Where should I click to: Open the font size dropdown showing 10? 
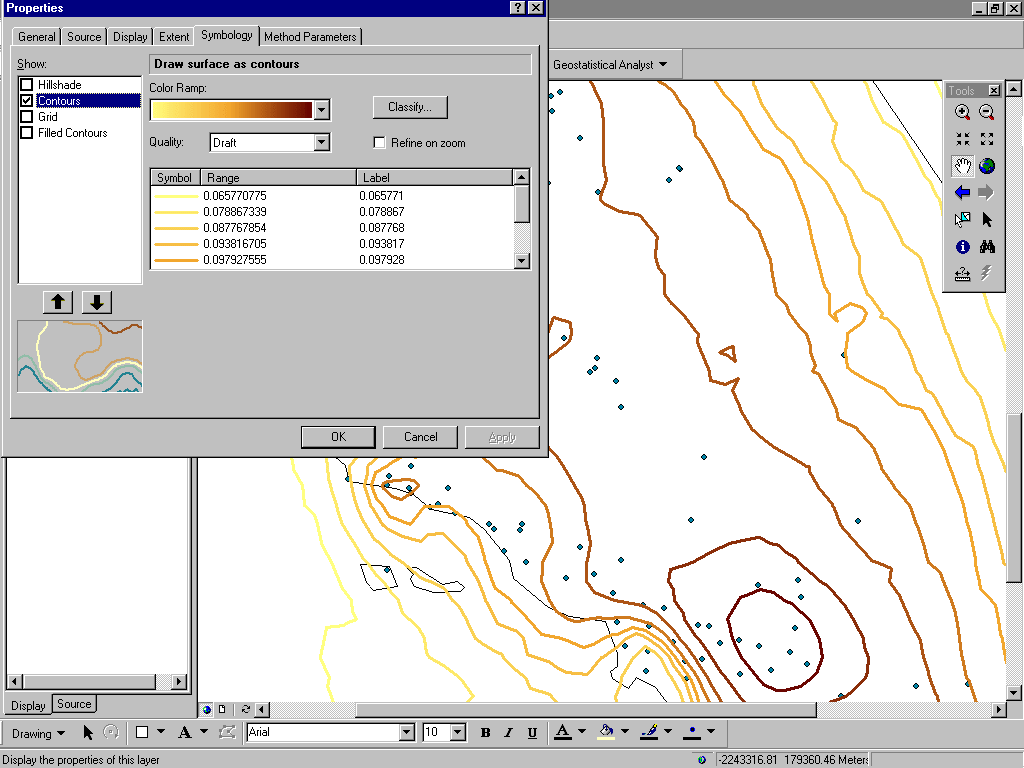[459, 732]
